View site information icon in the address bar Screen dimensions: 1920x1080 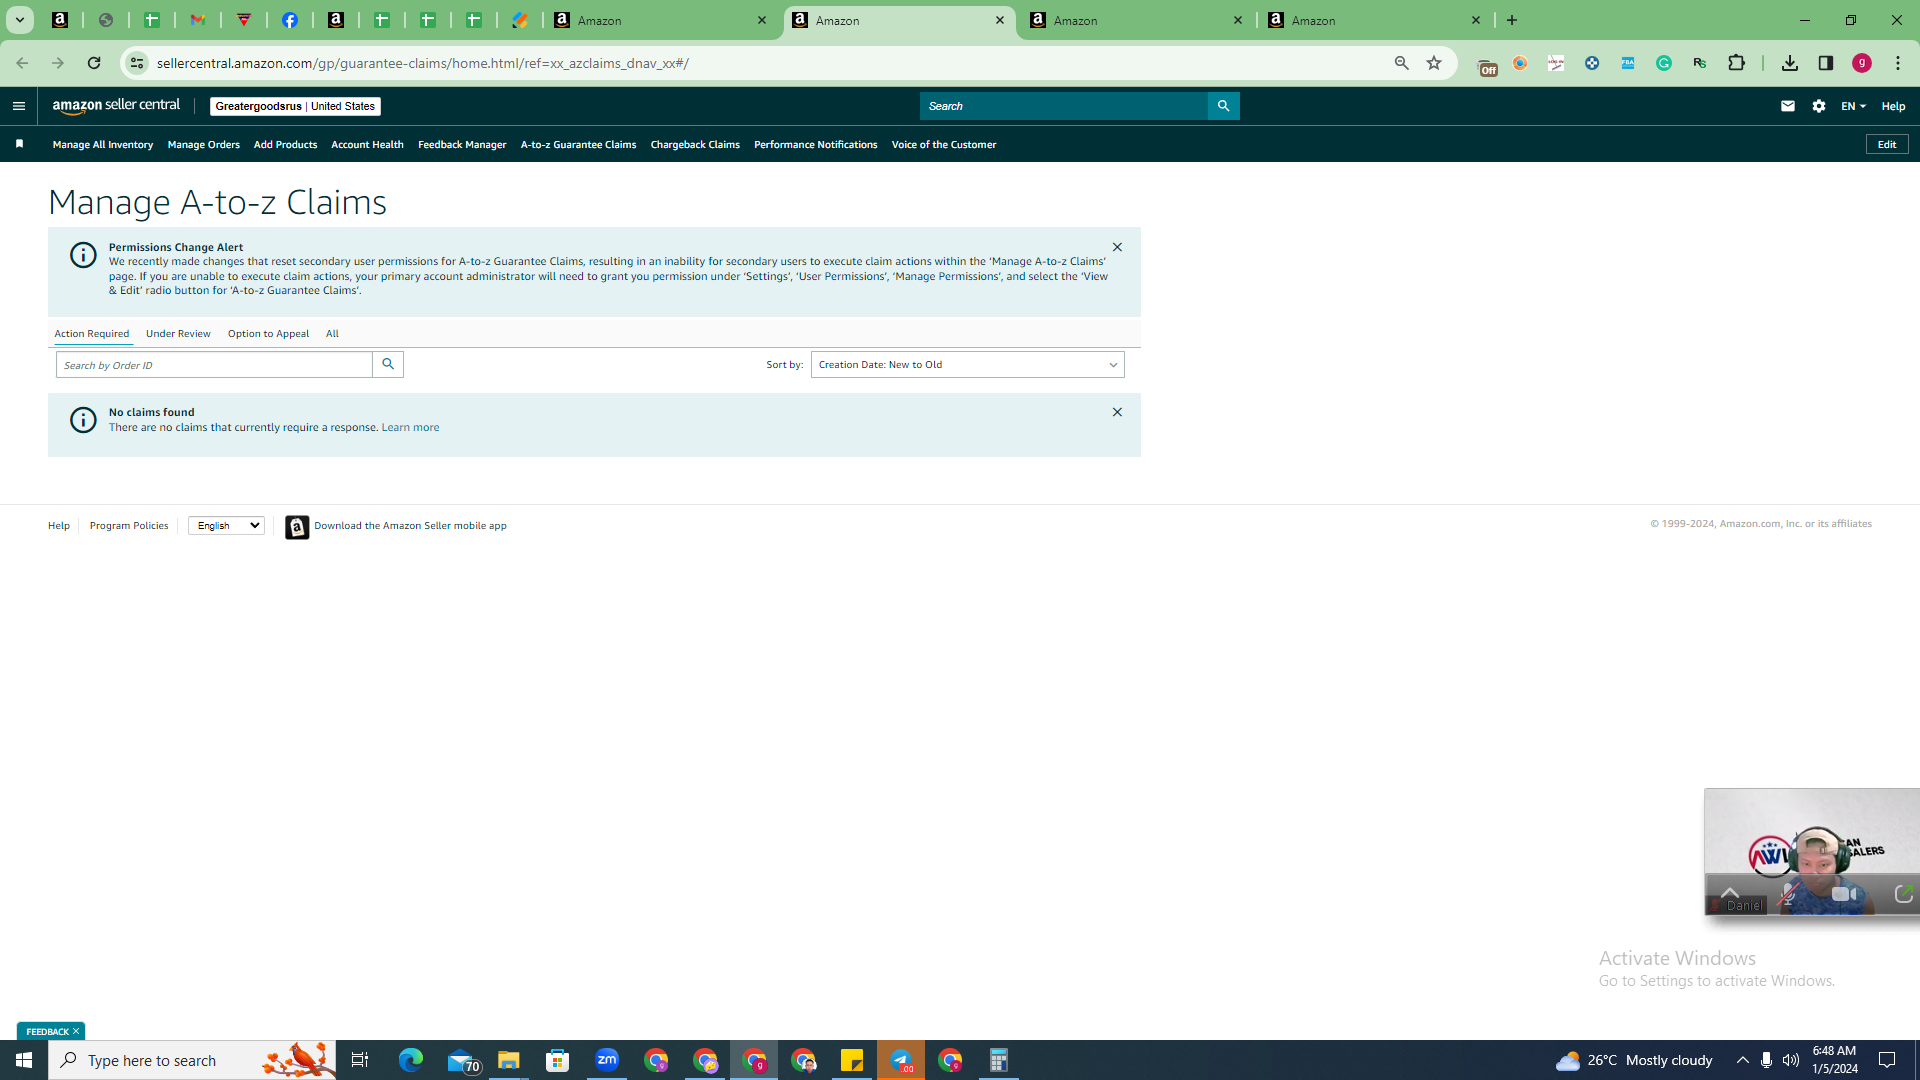click(136, 63)
